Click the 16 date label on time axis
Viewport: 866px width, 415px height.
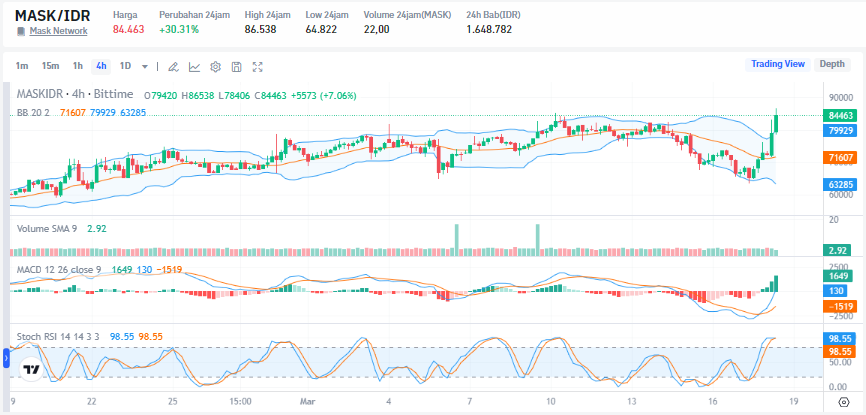(x=713, y=401)
